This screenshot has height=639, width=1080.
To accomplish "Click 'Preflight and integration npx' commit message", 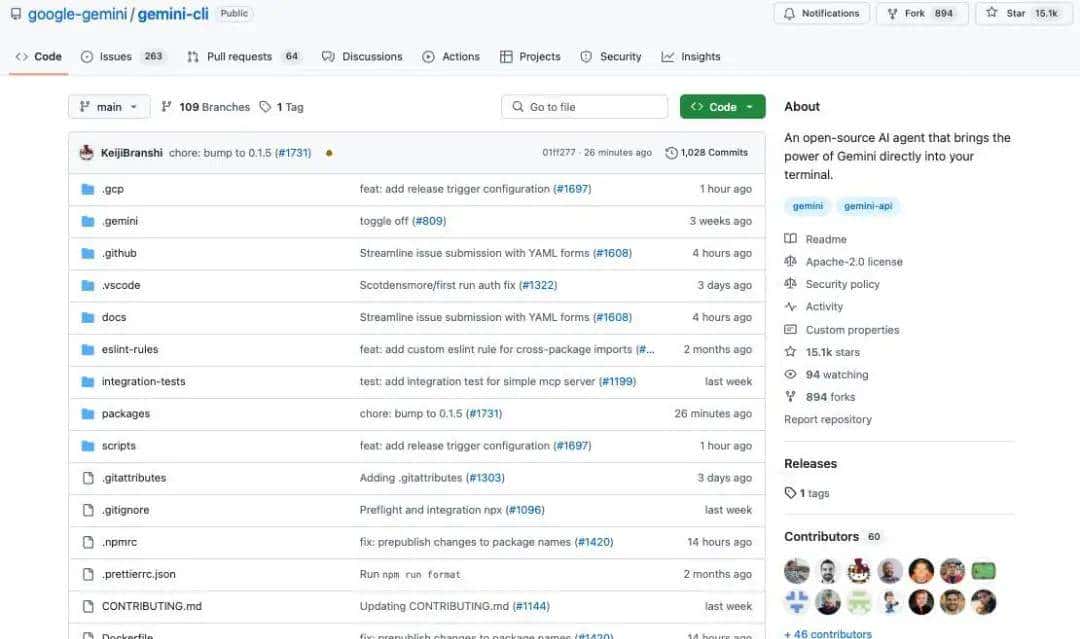I will [x=430, y=510].
